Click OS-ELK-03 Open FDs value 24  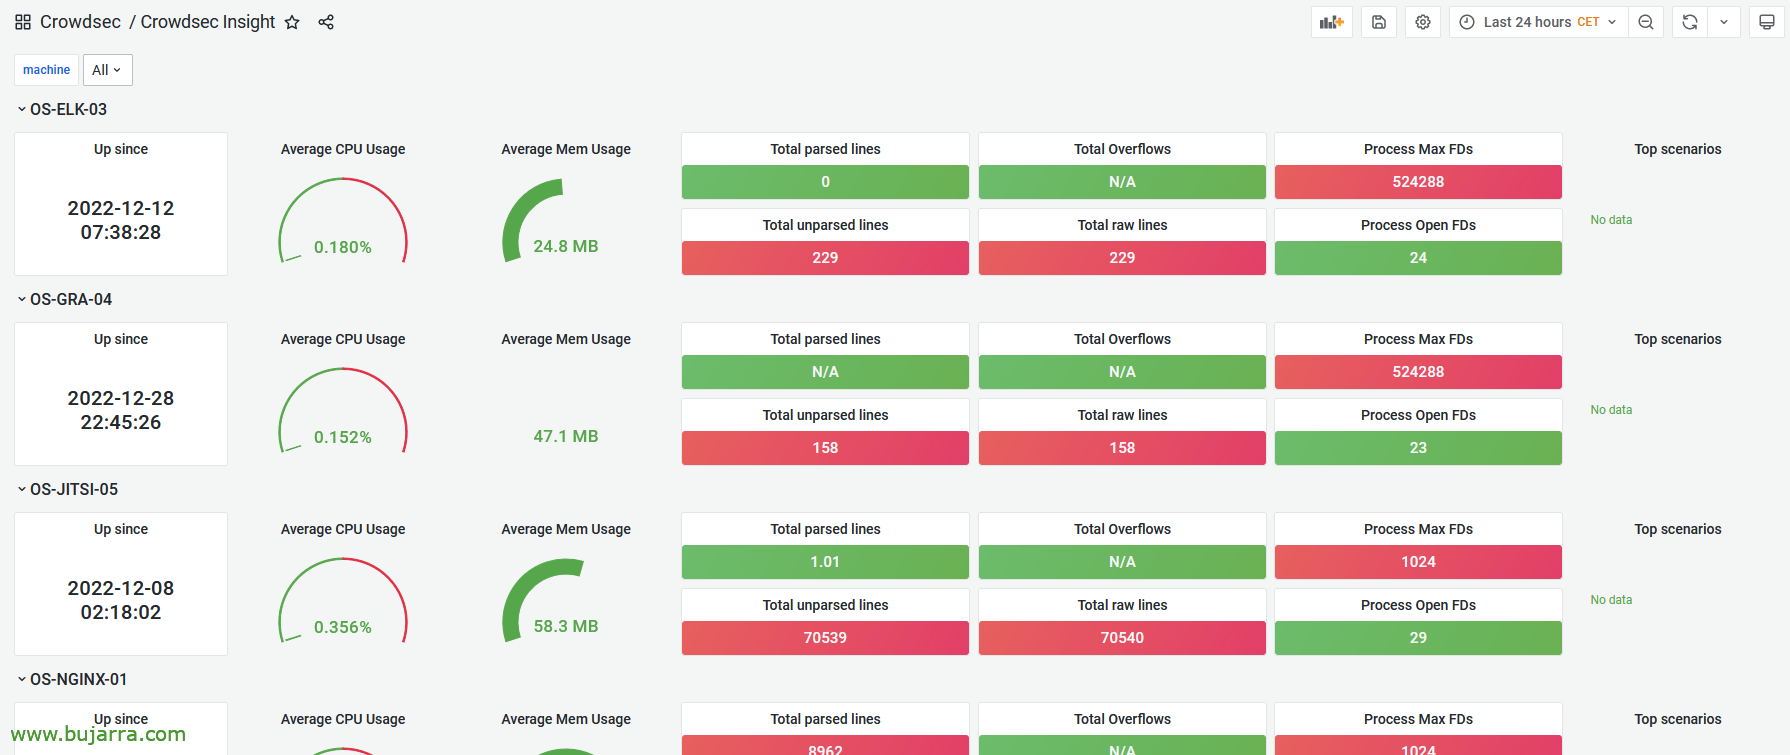click(x=1418, y=258)
